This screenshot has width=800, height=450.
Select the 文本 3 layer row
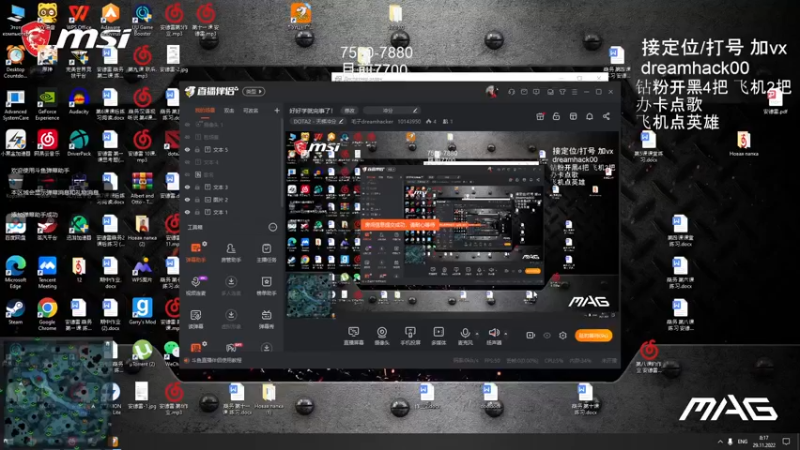[231, 187]
